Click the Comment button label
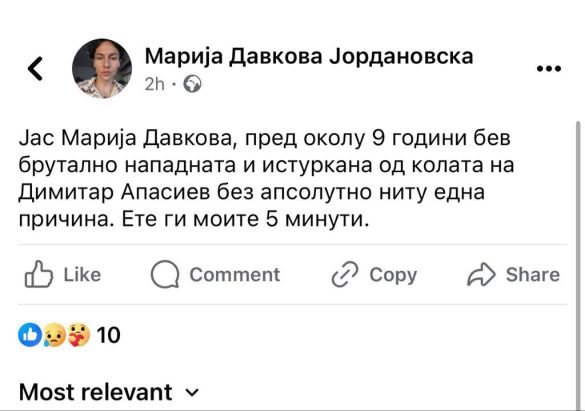 coord(235,275)
